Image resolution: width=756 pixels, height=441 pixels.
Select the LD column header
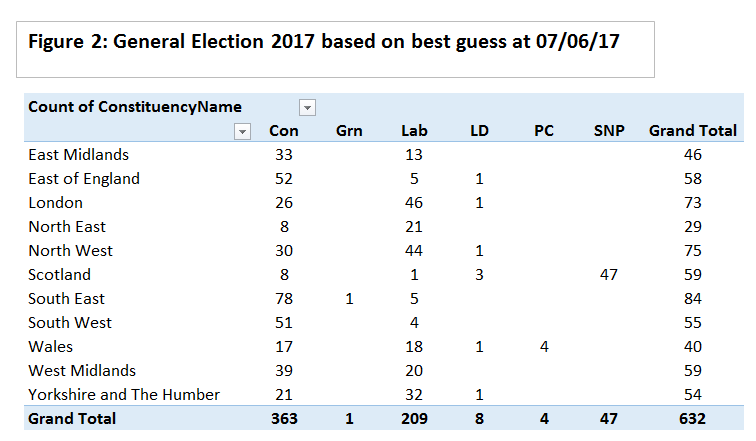tap(480, 131)
